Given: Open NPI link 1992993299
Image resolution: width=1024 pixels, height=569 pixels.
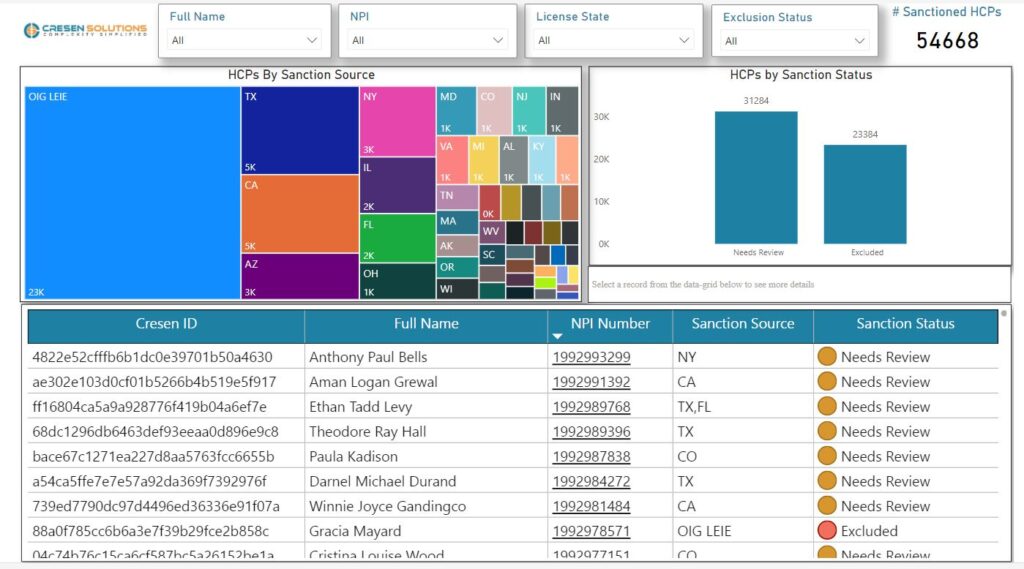Looking at the screenshot, I should [x=591, y=357].
